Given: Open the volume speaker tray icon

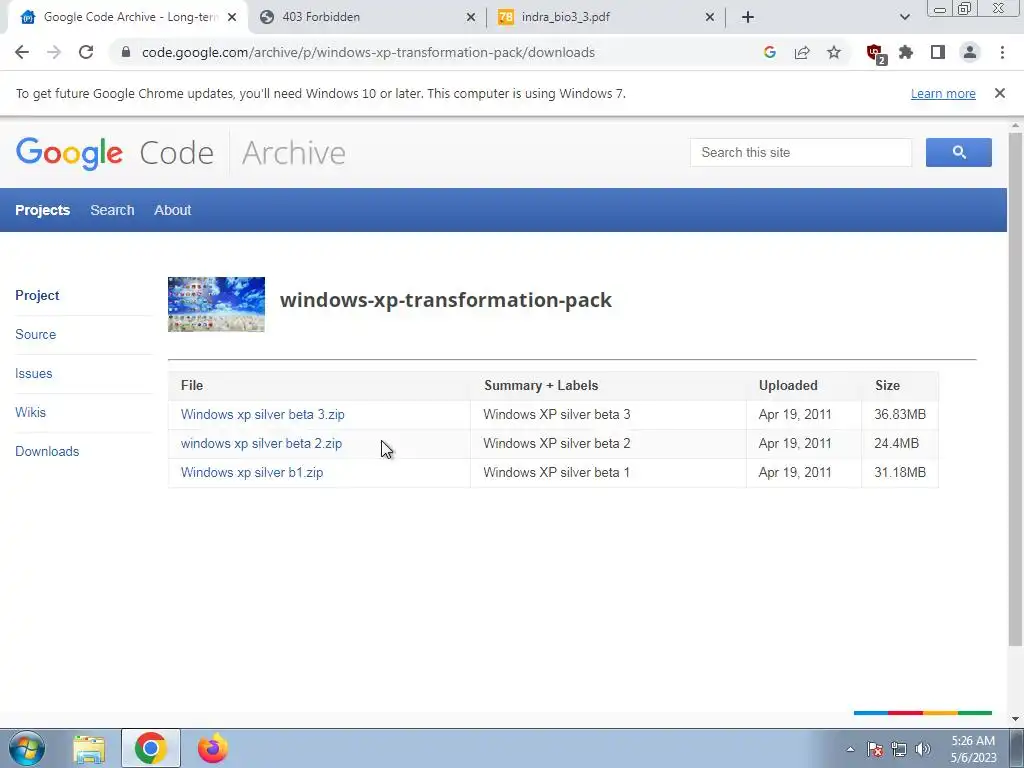Looking at the screenshot, I should point(923,749).
